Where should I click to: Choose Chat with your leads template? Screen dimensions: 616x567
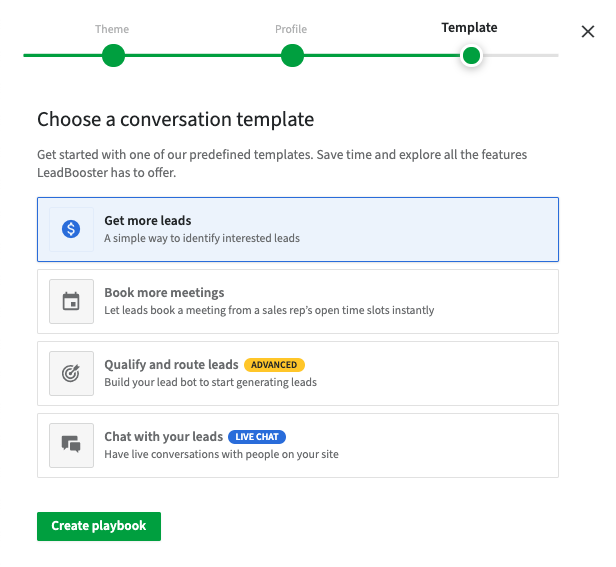tap(298, 445)
